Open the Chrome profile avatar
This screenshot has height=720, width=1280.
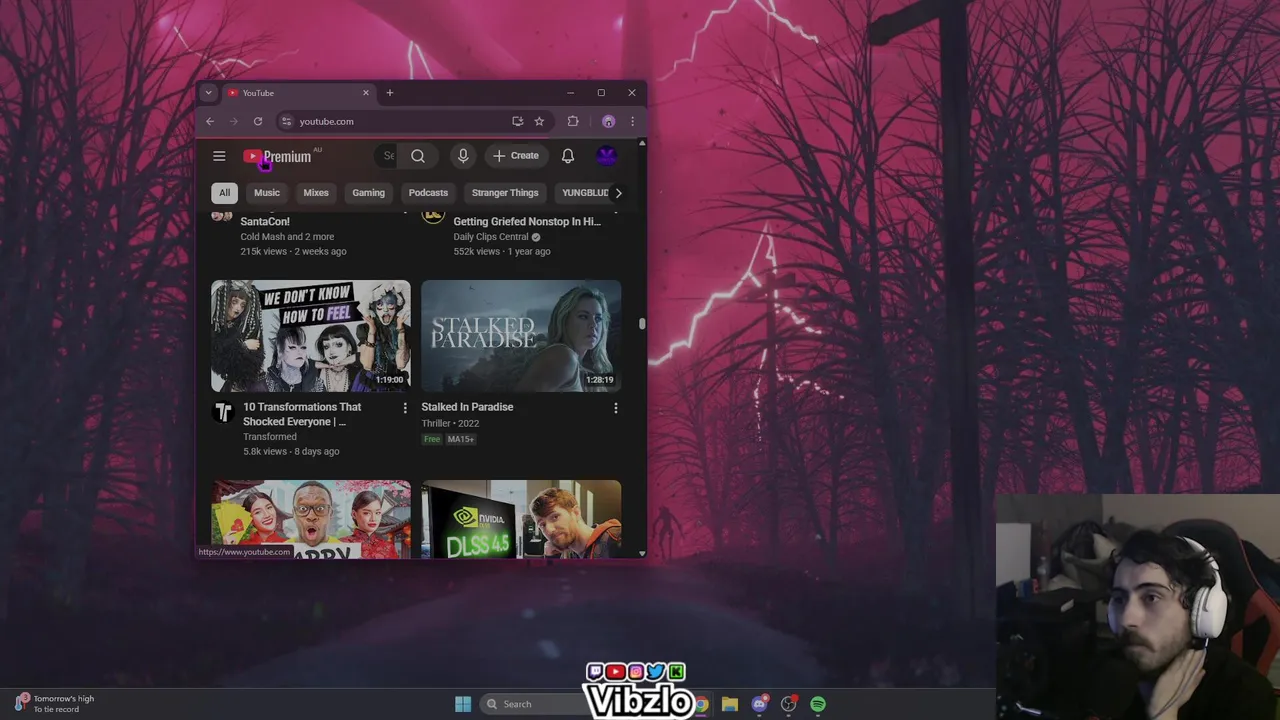point(608,121)
